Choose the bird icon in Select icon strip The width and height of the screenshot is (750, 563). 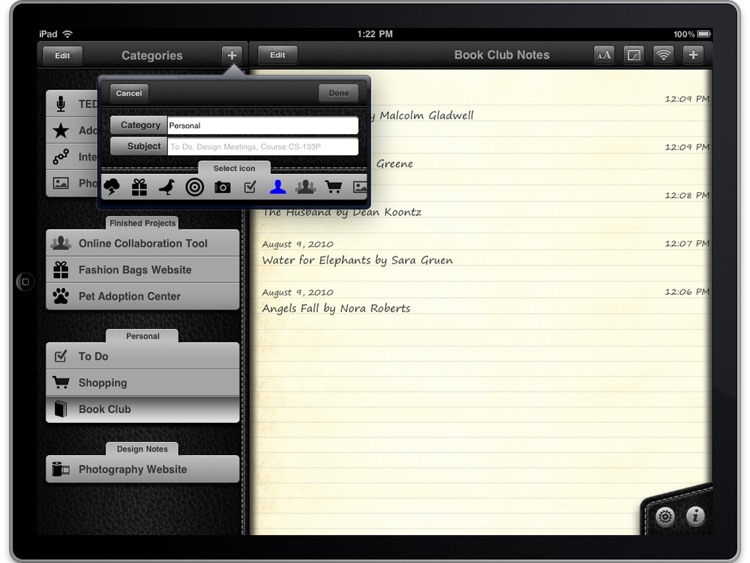[x=167, y=187]
